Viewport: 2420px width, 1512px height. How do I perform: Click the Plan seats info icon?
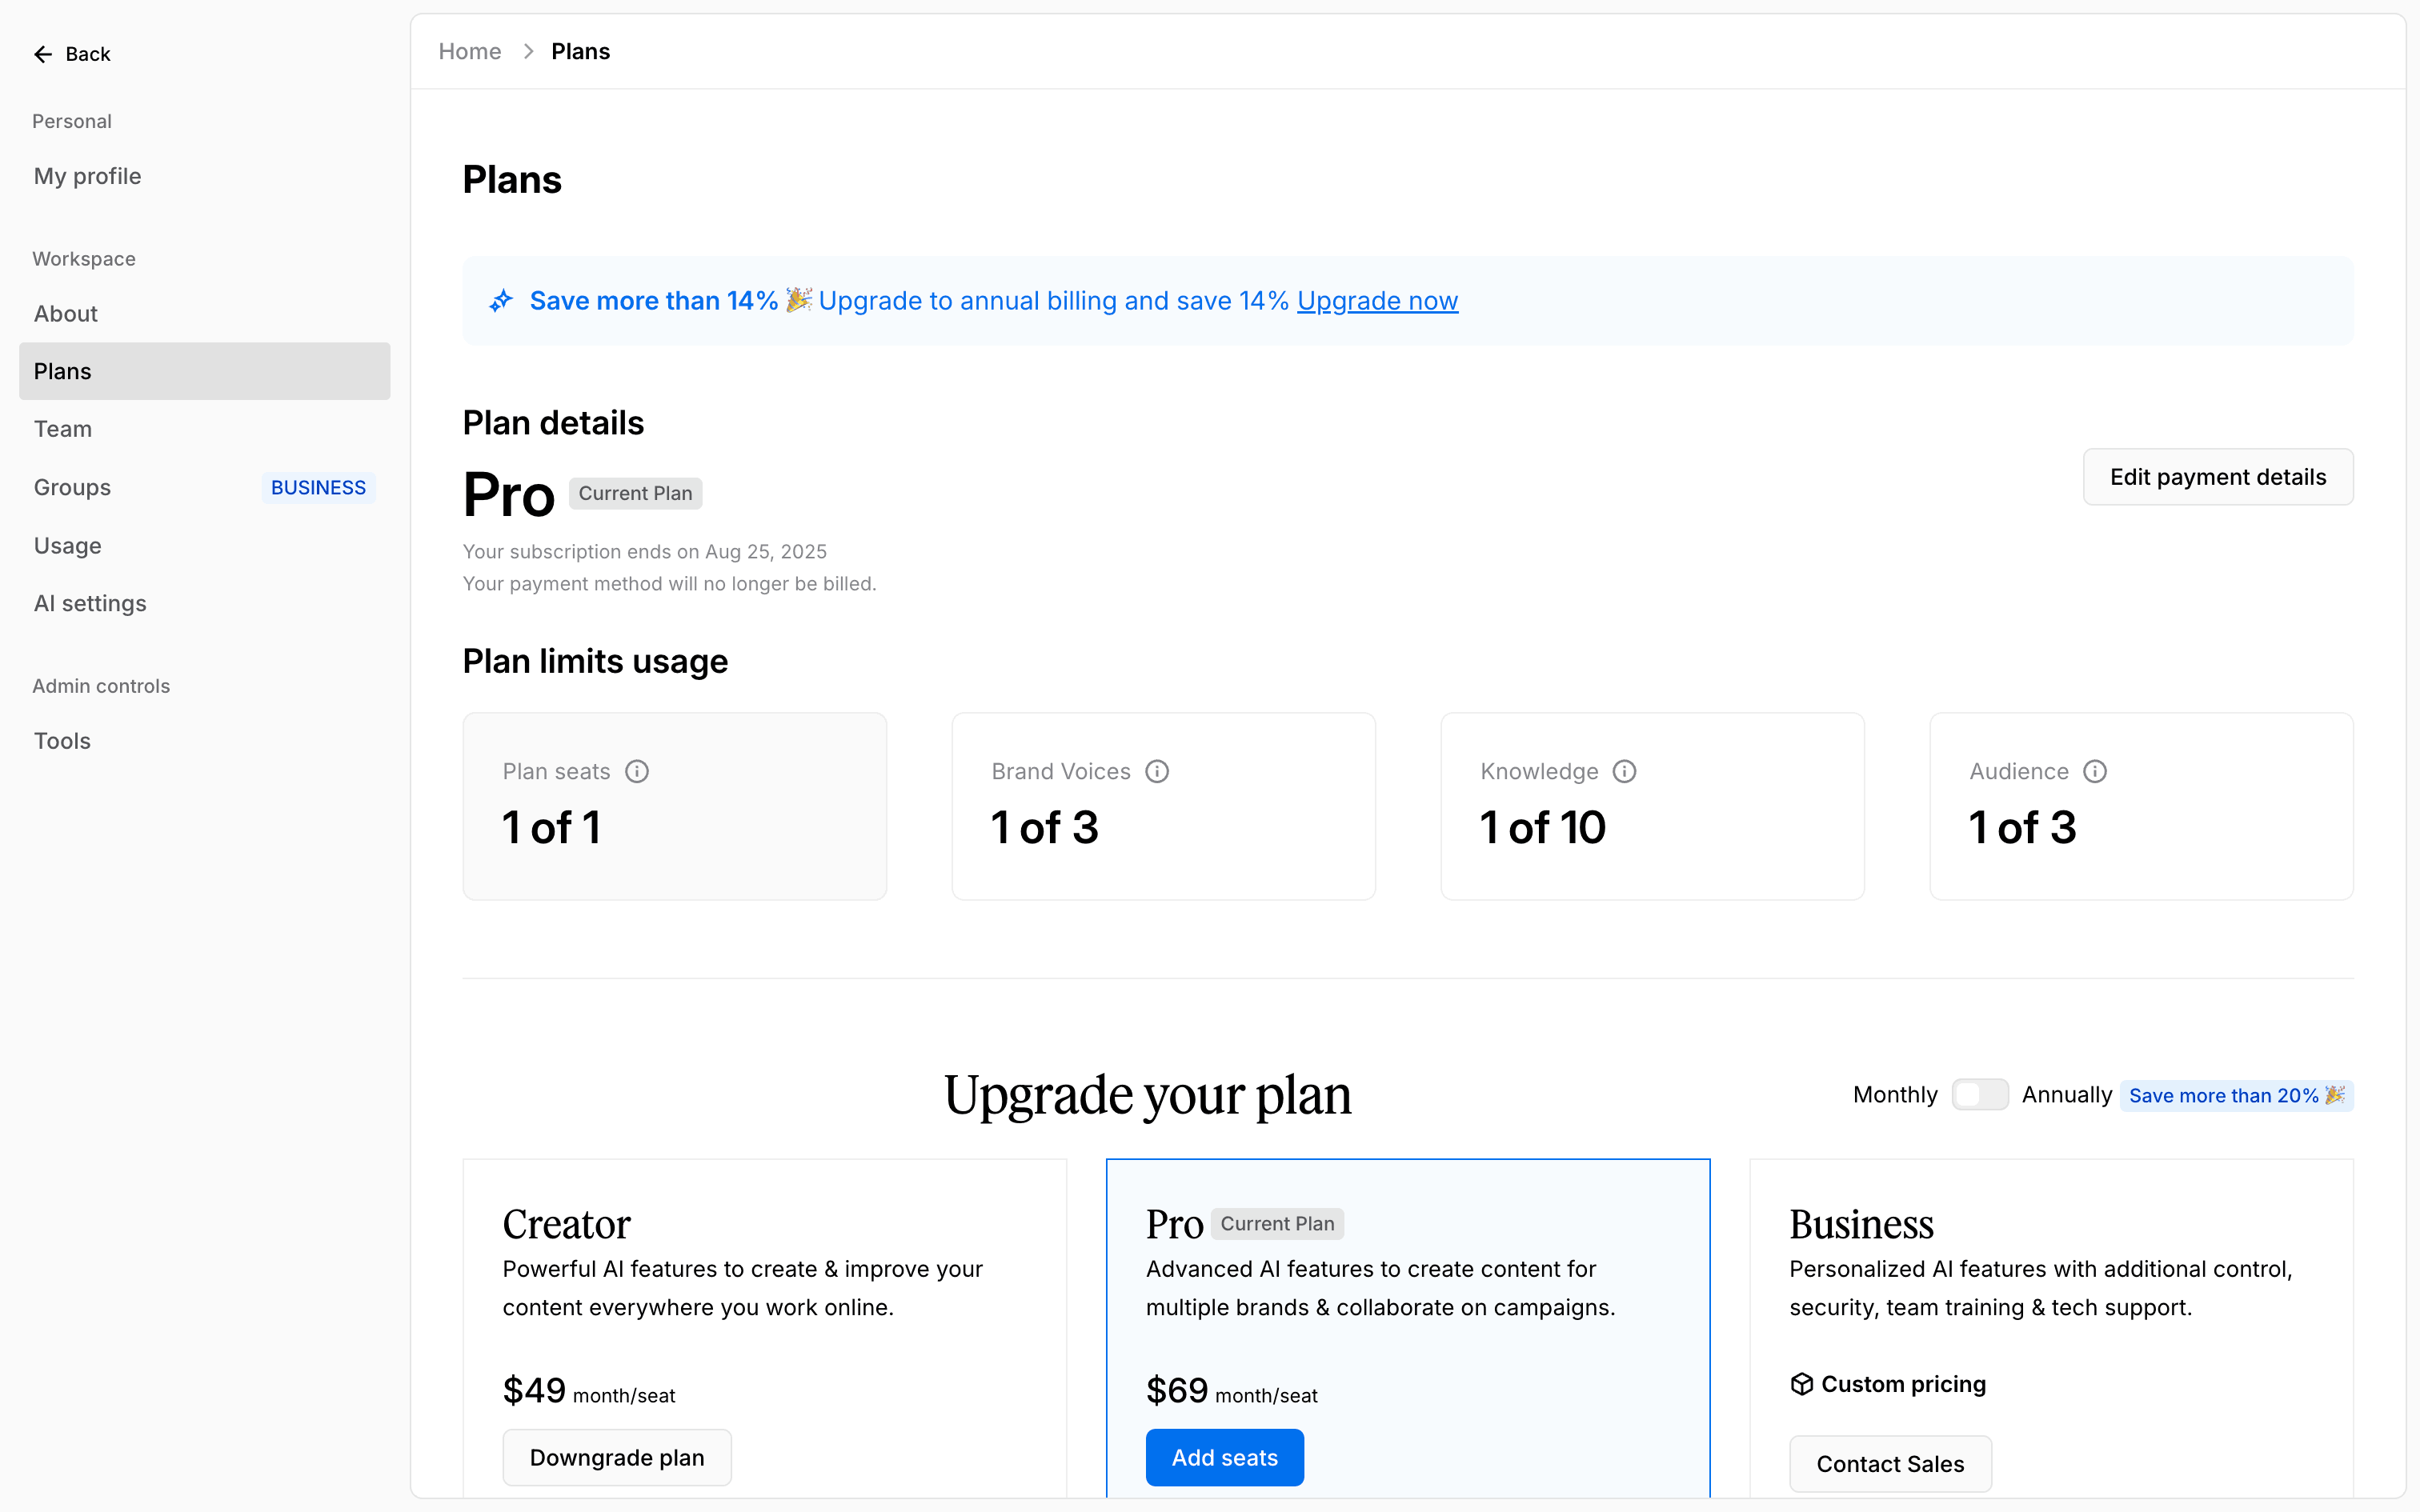pyautogui.click(x=637, y=771)
